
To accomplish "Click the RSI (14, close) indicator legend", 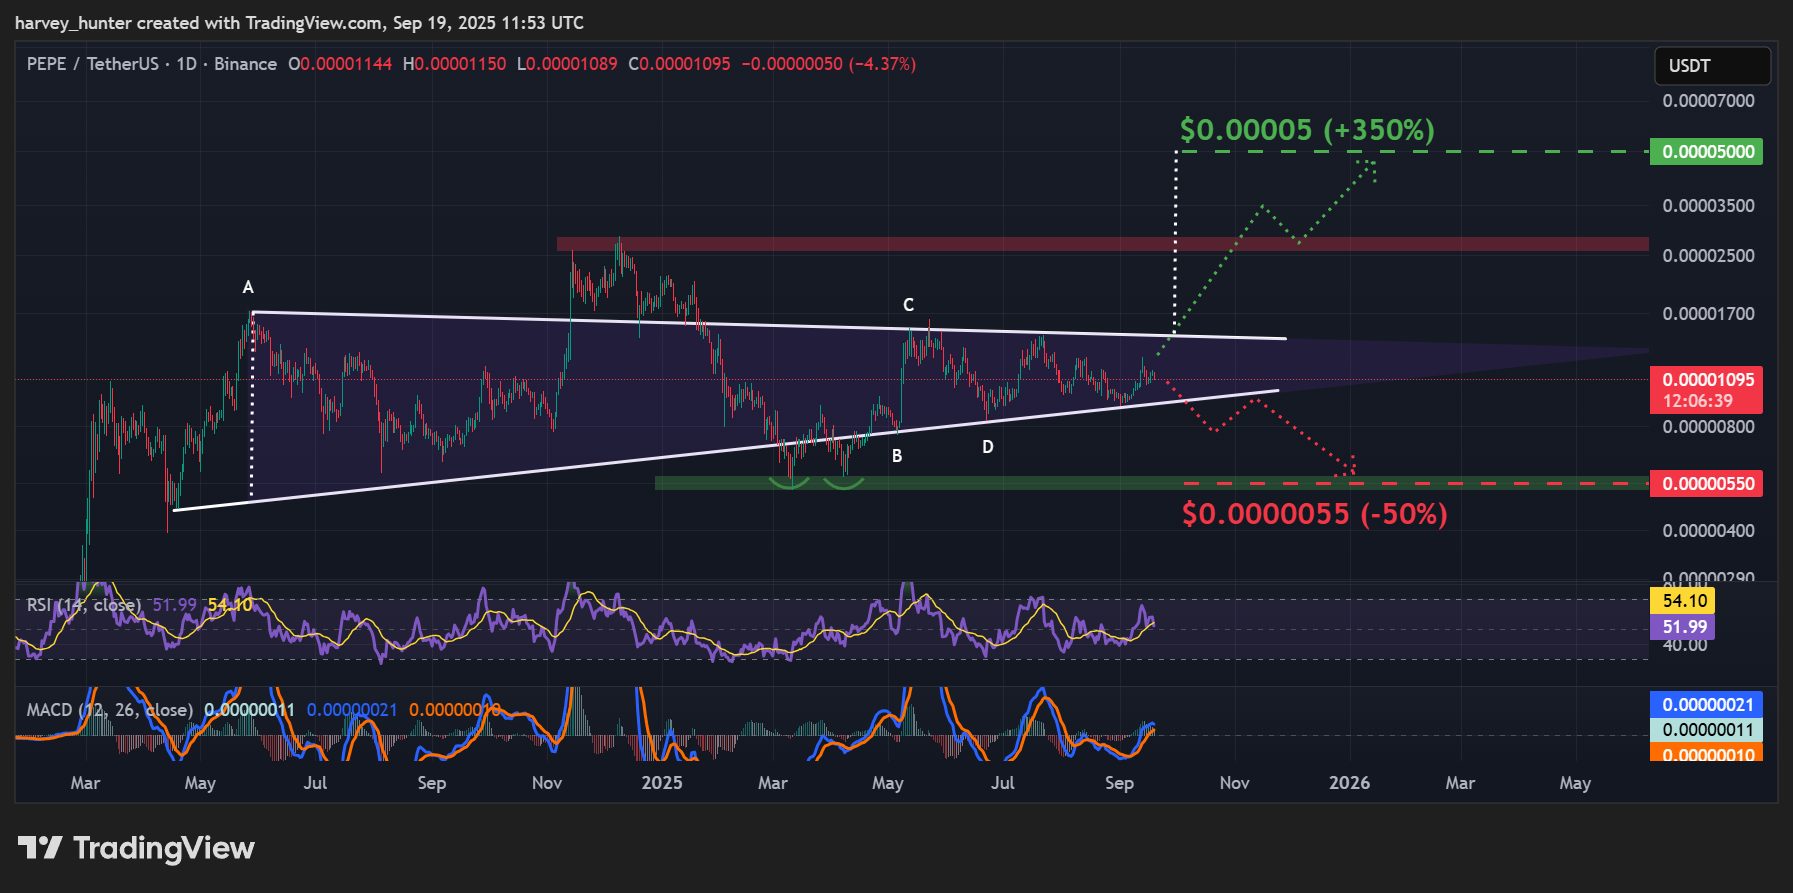I will pos(82,605).
